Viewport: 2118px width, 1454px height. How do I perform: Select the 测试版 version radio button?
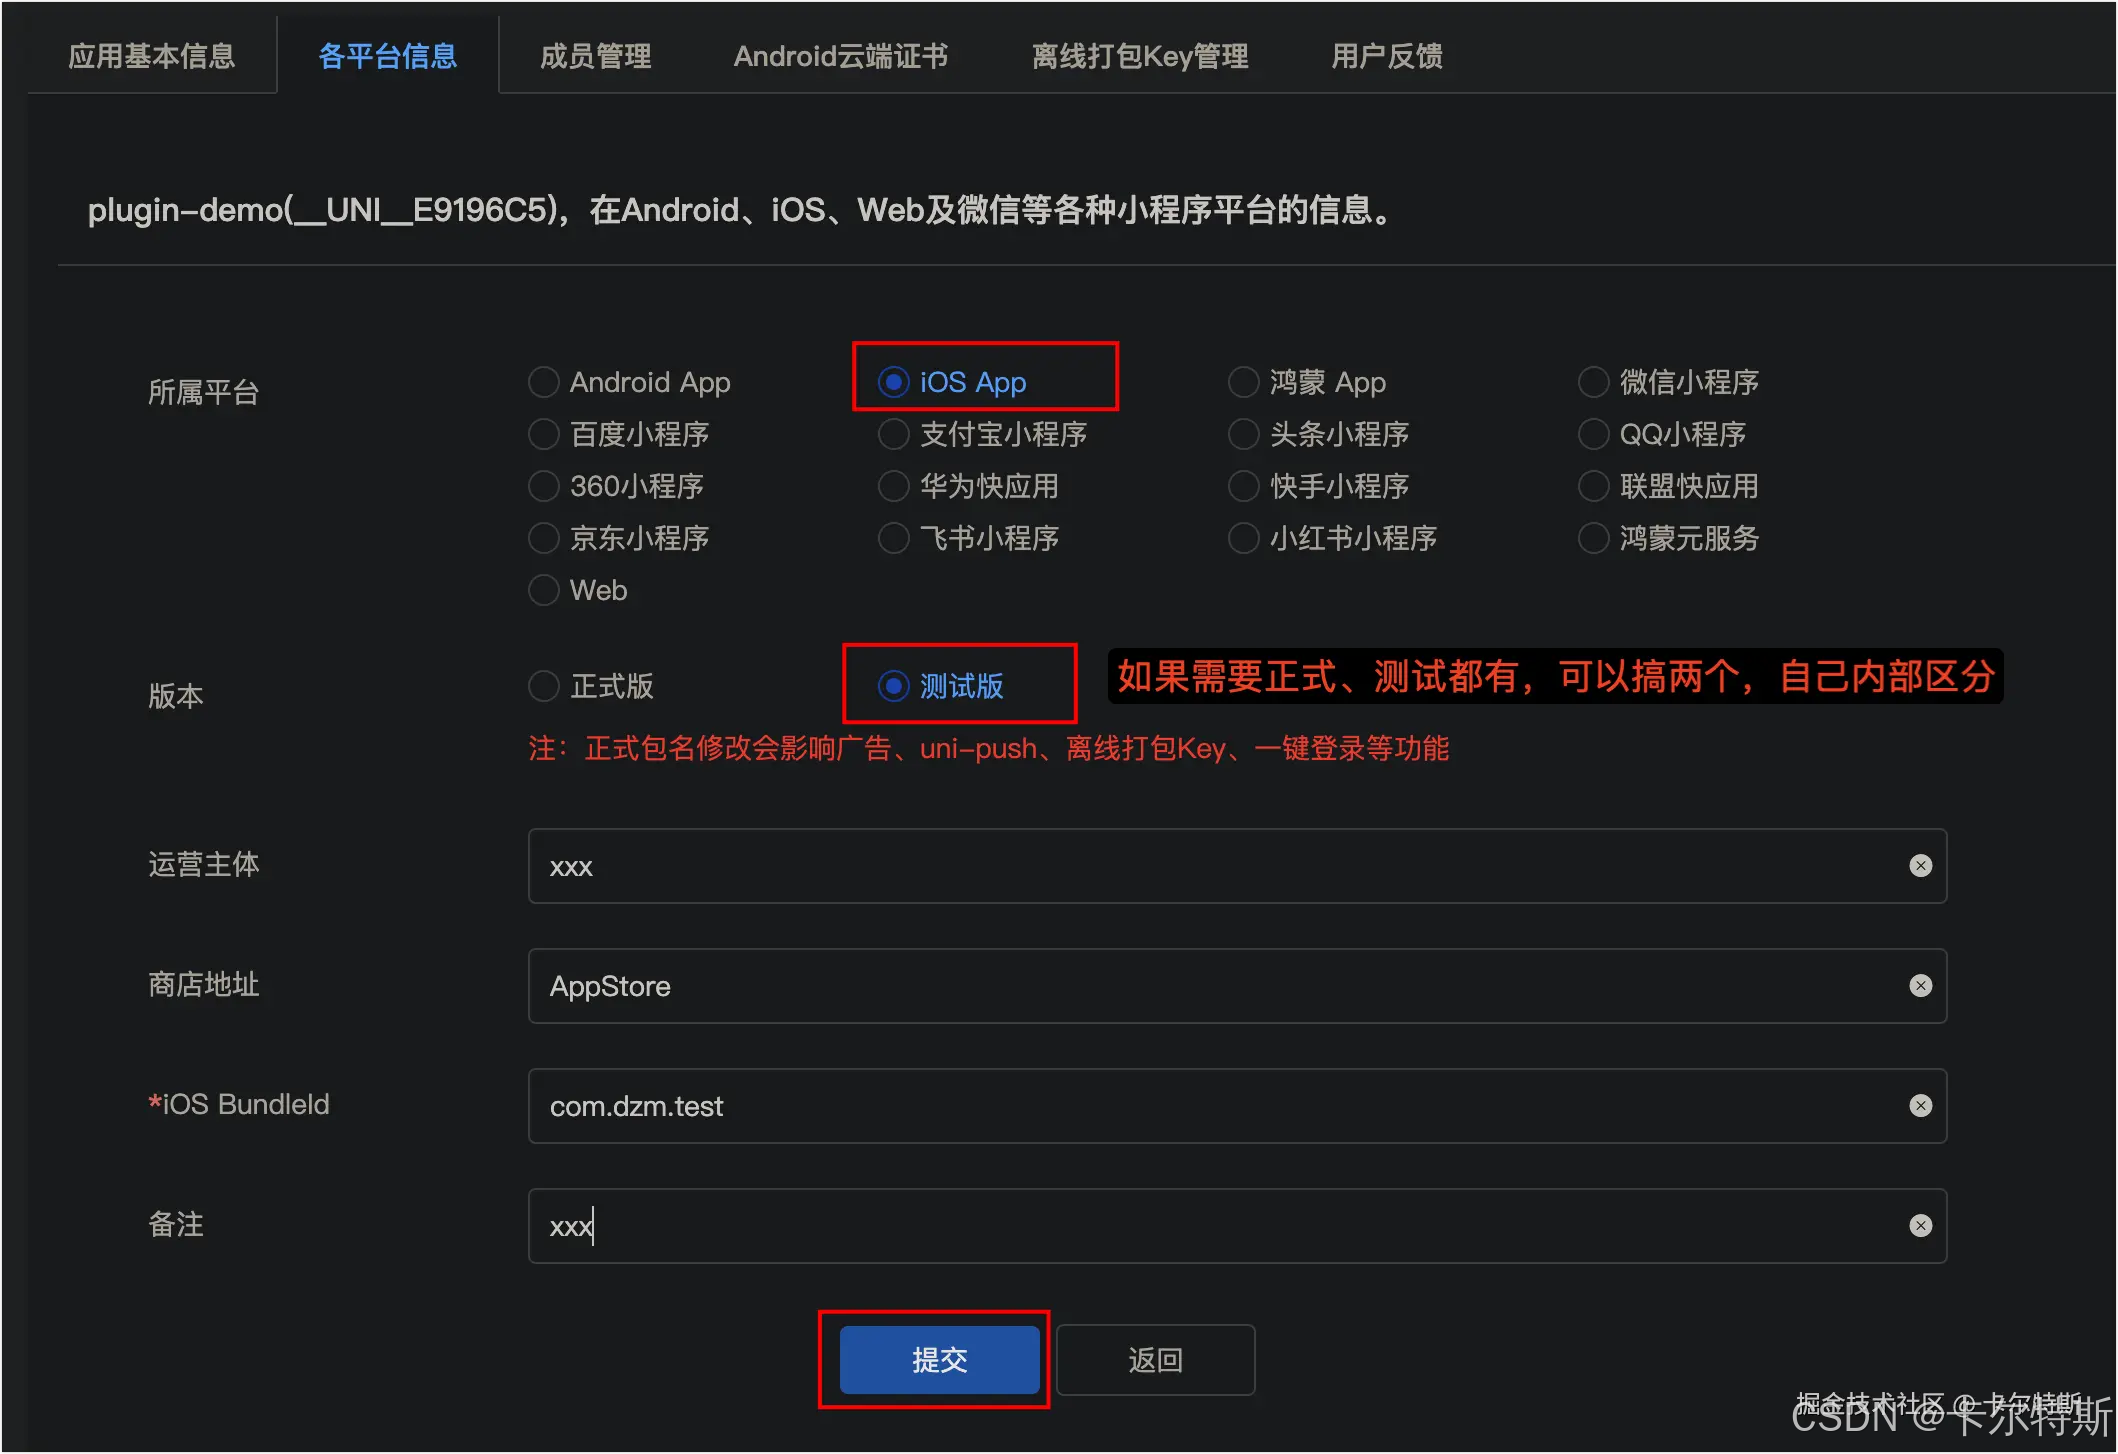coord(893,686)
